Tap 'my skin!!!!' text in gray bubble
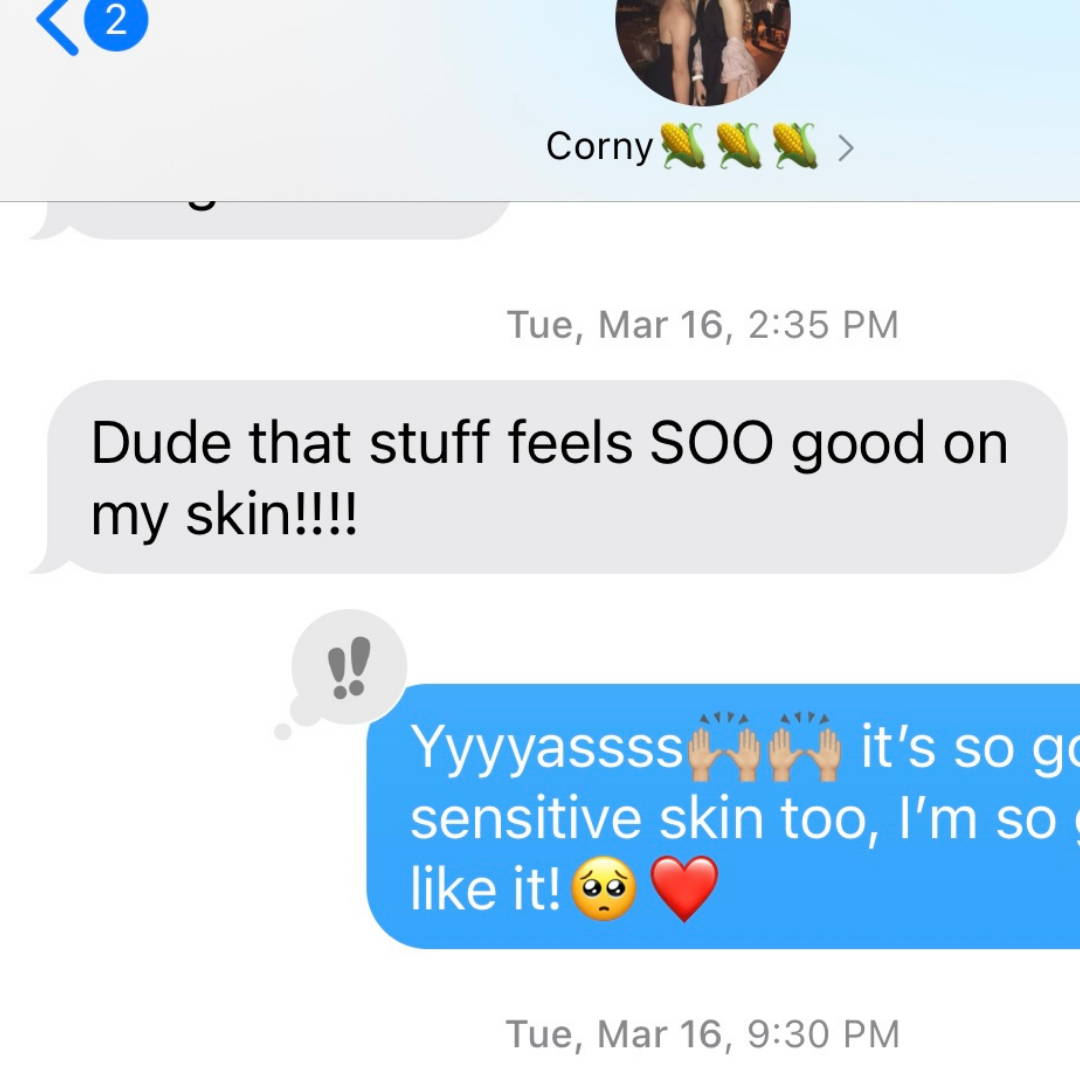The height and width of the screenshot is (1080, 1080). coord(225,515)
